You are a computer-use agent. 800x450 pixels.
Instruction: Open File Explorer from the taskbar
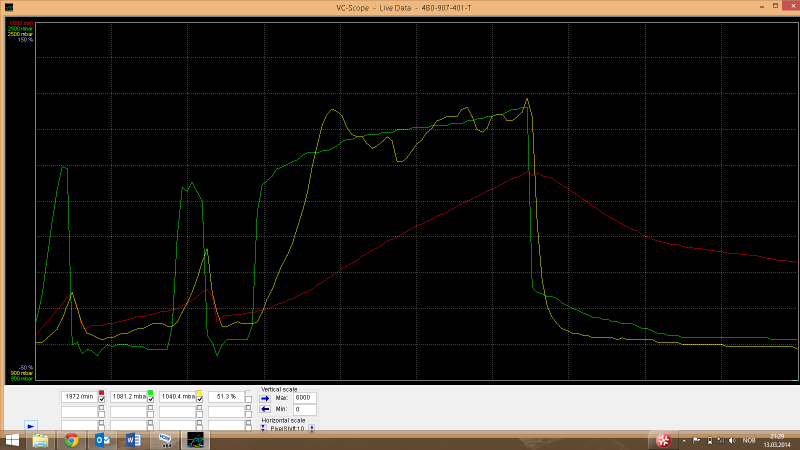pyautogui.click(x=42, y=440)
